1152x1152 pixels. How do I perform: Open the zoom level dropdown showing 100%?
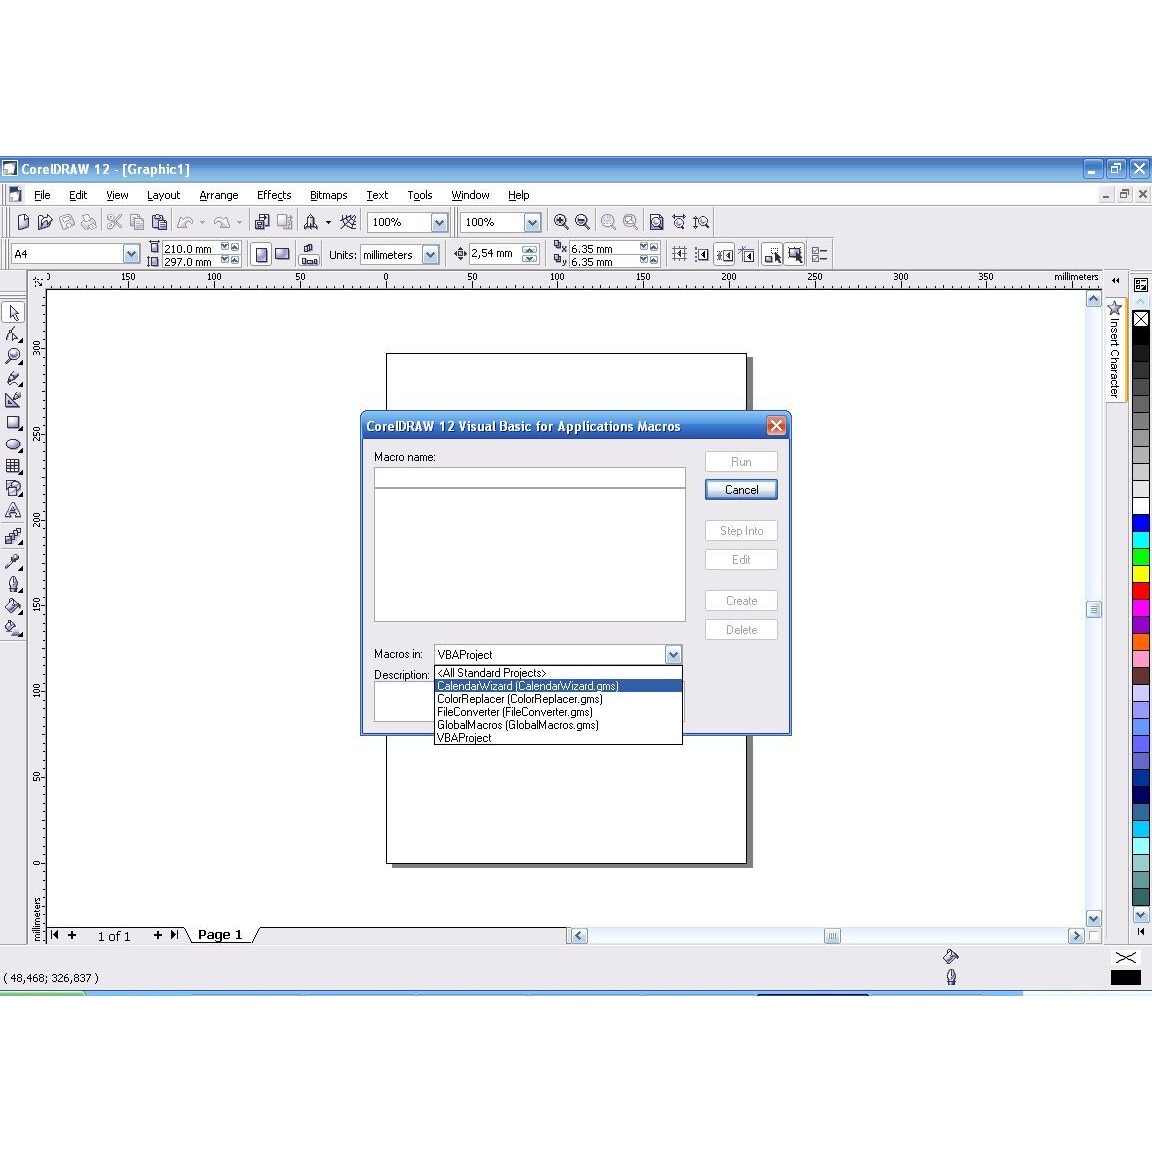[438, 222]
